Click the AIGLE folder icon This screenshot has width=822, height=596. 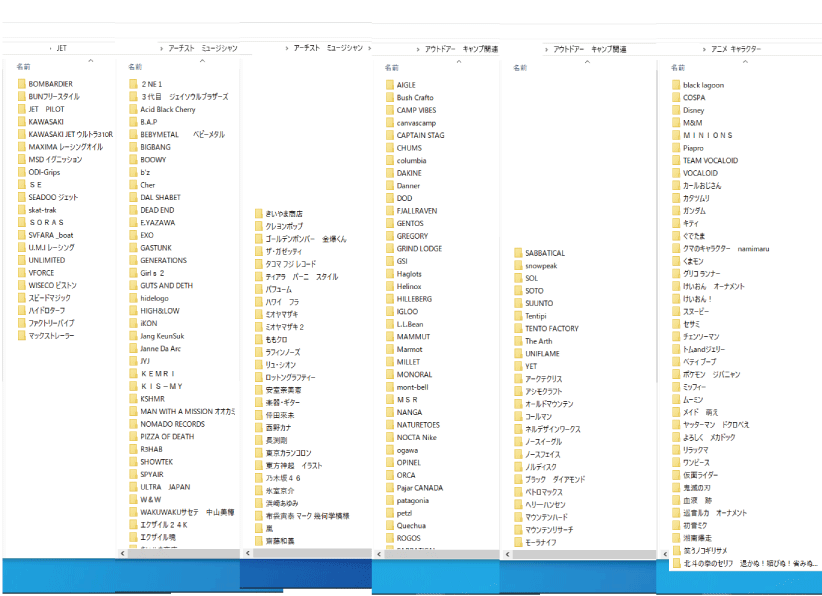click(390, 85)
